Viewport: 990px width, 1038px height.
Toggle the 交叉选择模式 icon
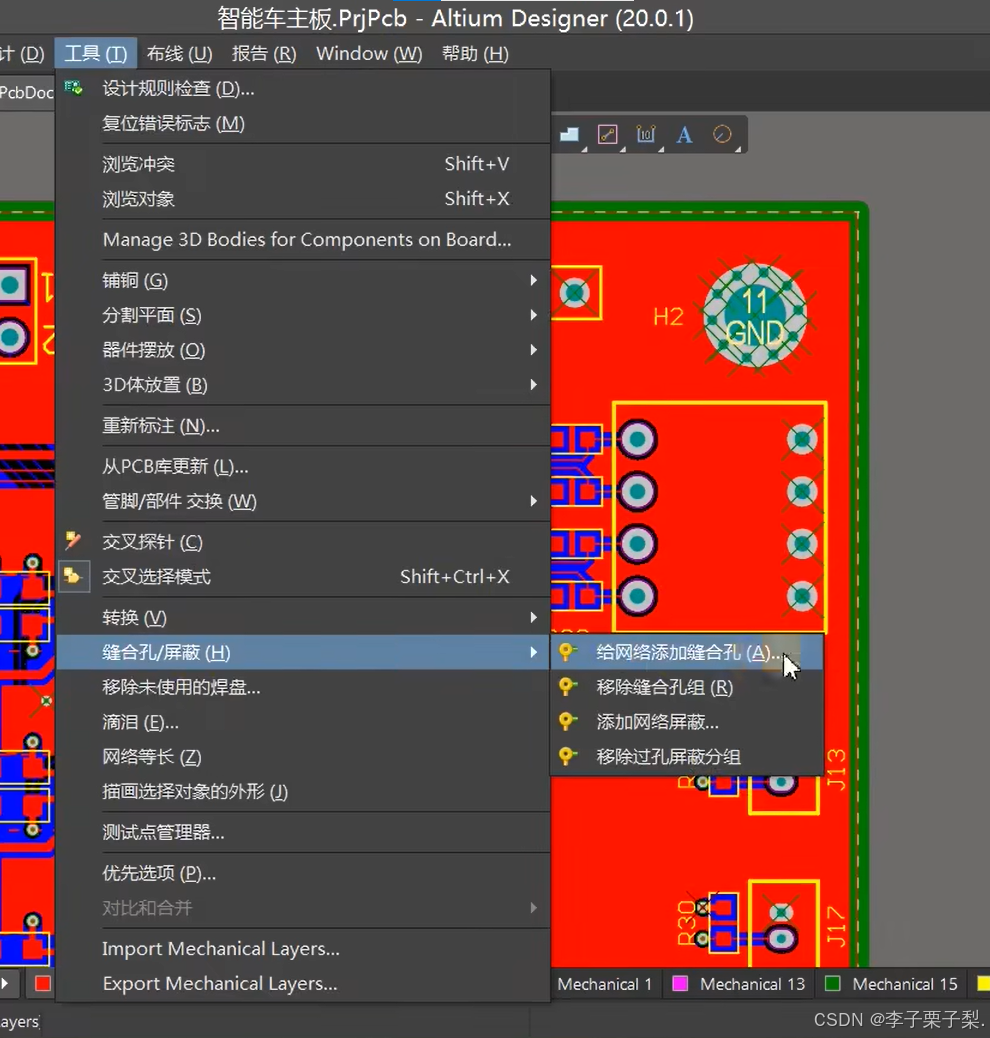click(x=74, y=577)
